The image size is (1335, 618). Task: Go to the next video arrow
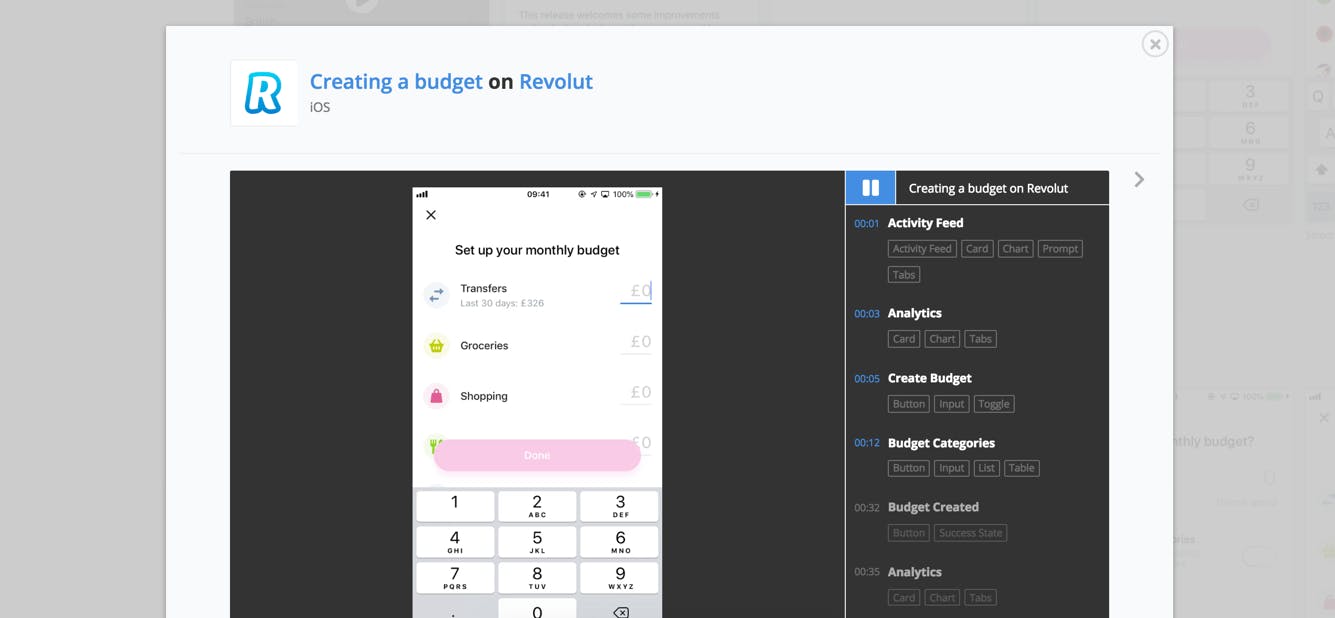click(x=1139, y=180)
